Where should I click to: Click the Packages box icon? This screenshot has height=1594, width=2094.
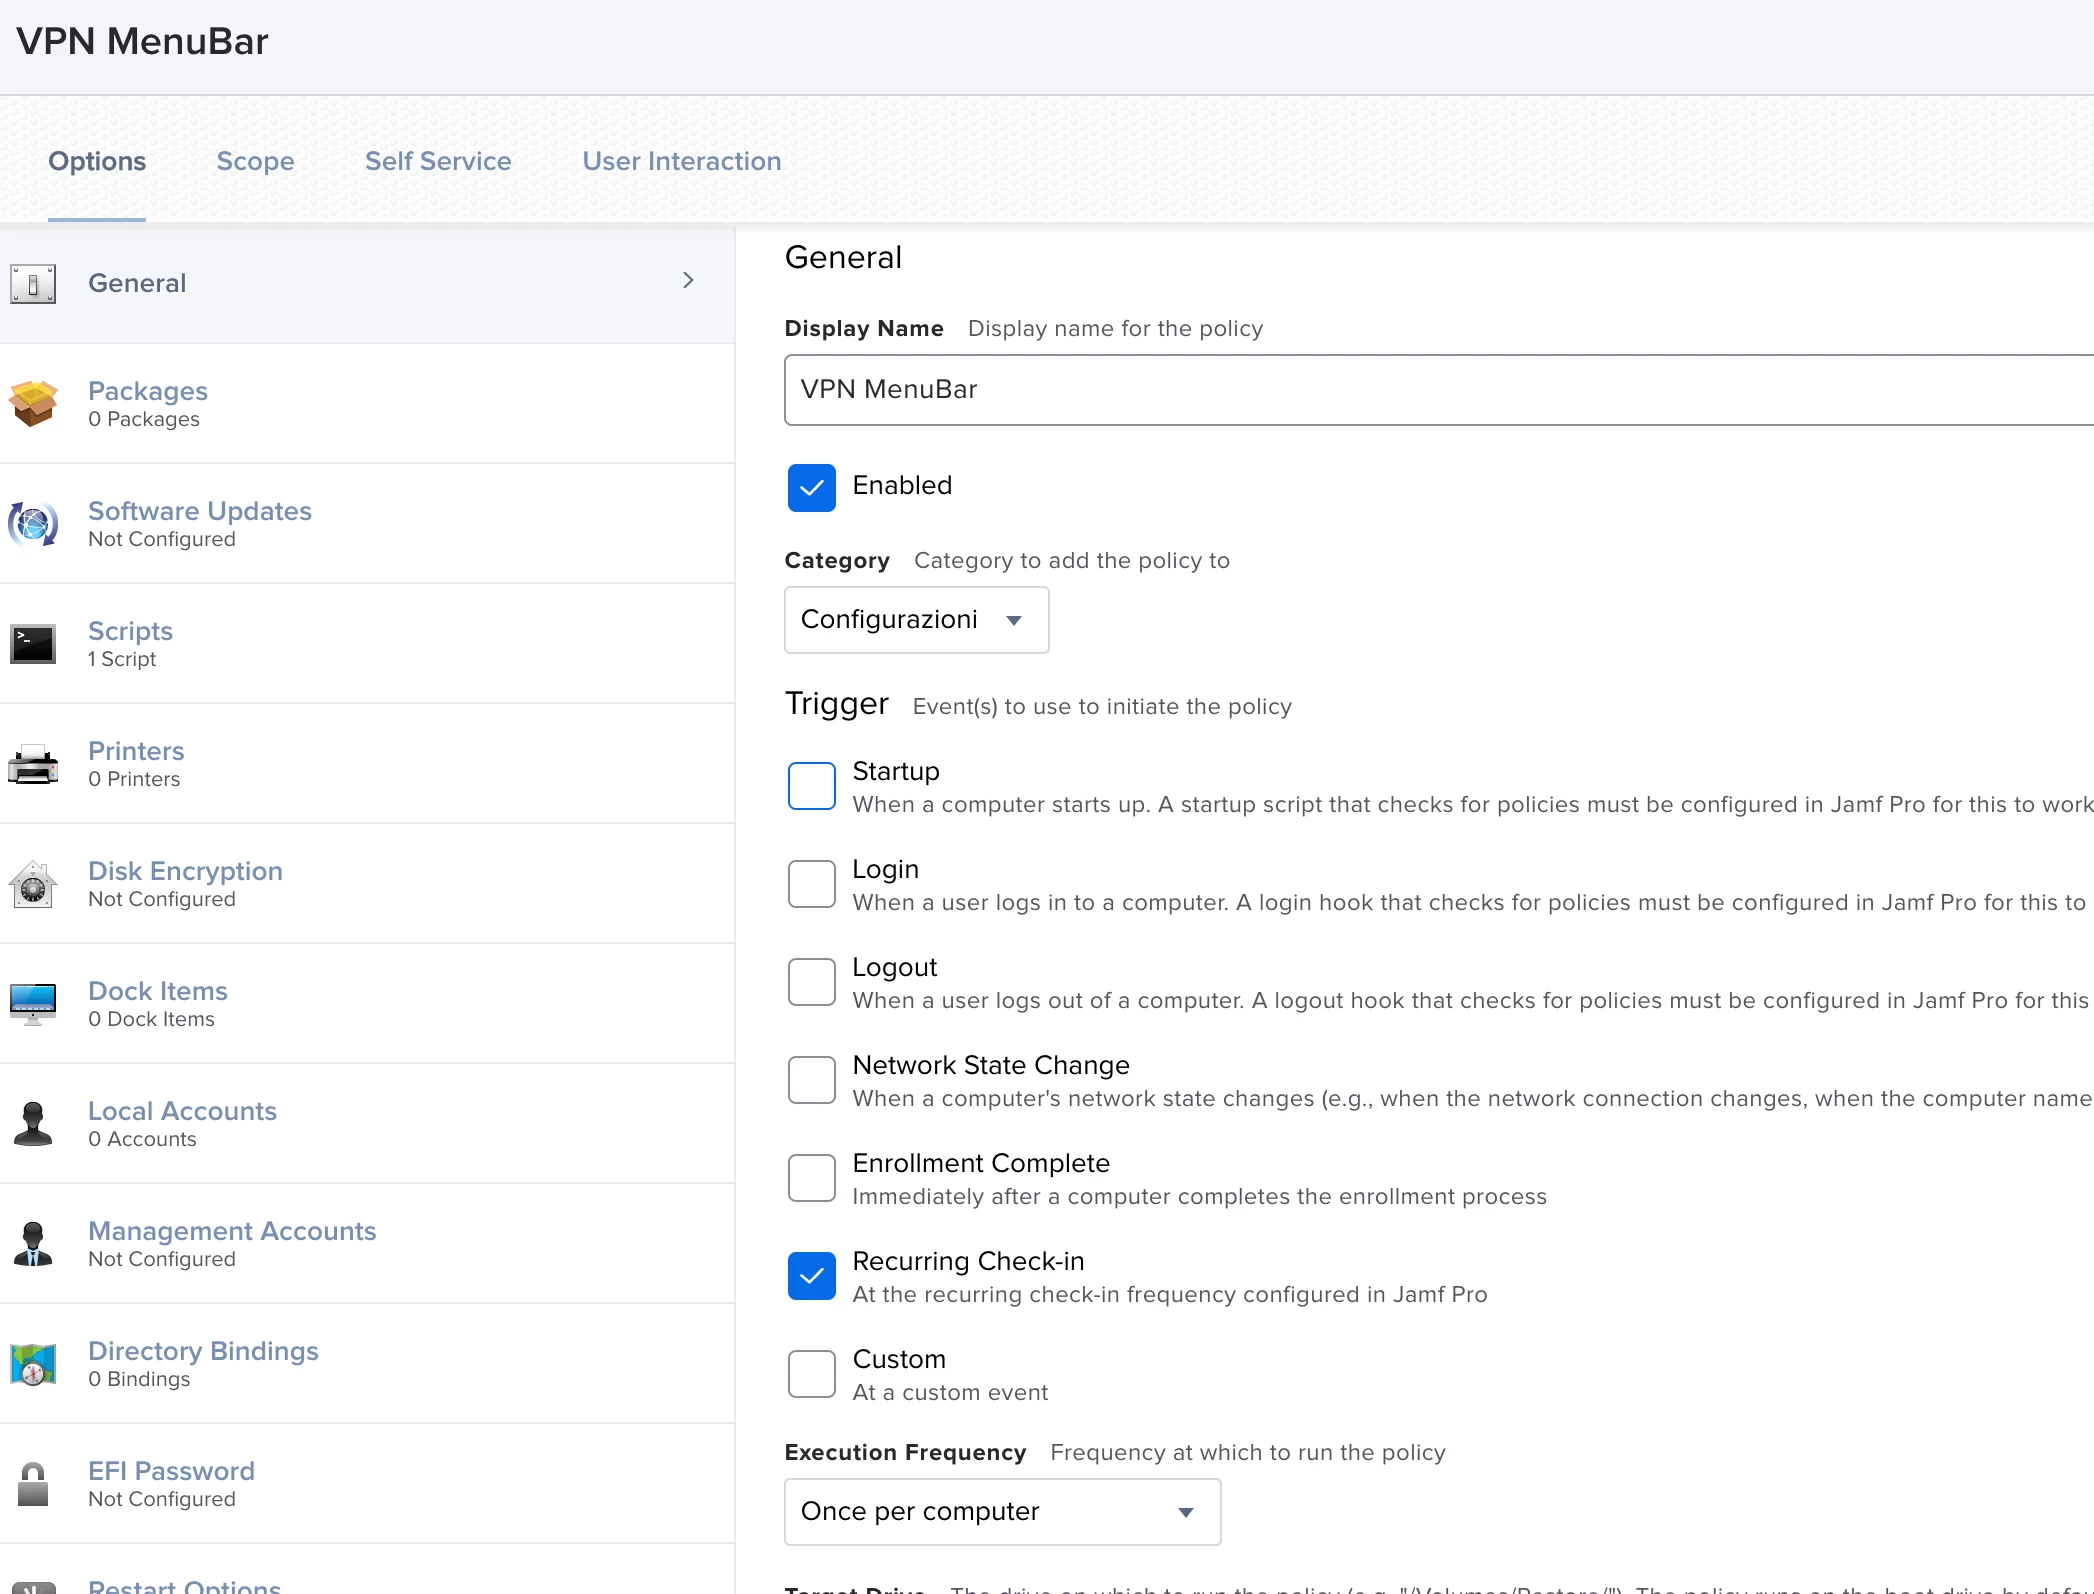point(33,404)
